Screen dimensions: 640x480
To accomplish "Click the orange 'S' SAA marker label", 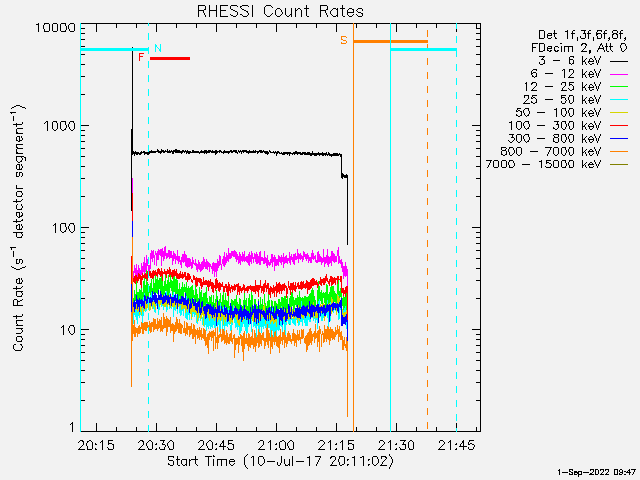I will [344, 40].
